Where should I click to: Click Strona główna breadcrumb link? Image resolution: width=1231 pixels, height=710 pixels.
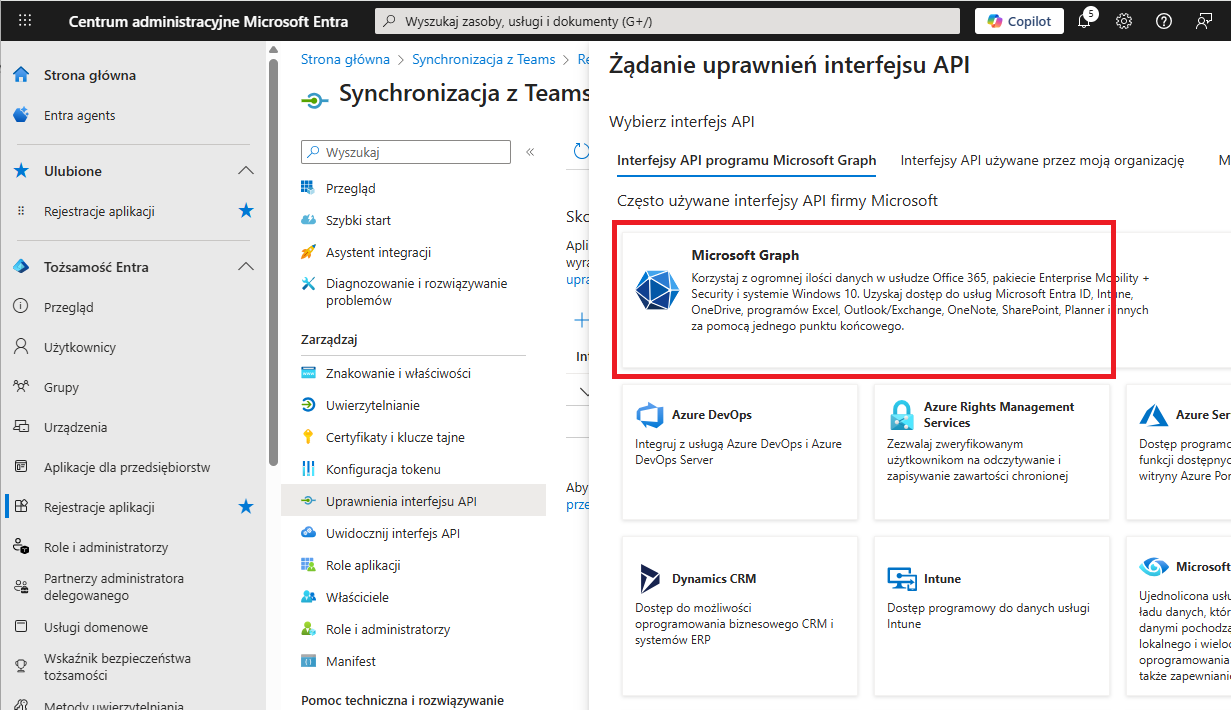pos(345,60)
